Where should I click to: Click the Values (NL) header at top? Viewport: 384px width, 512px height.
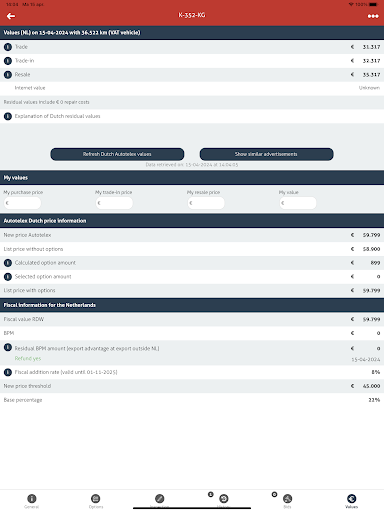[192, 33]
